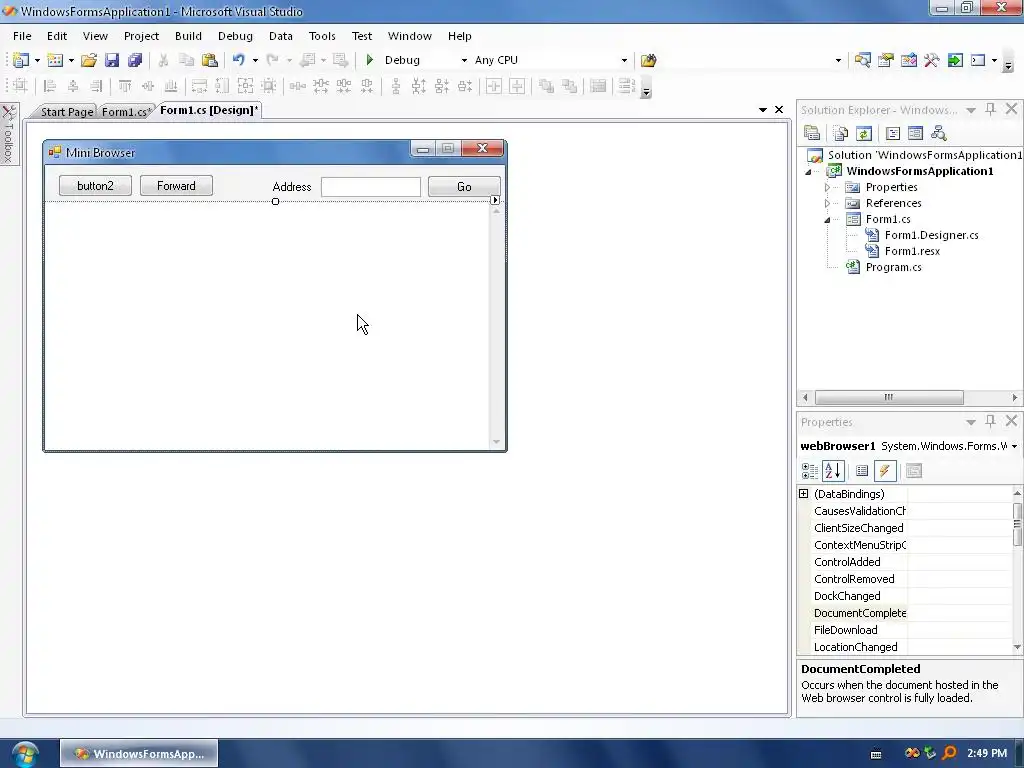Switch to the Start Page tab

point(67,112)
